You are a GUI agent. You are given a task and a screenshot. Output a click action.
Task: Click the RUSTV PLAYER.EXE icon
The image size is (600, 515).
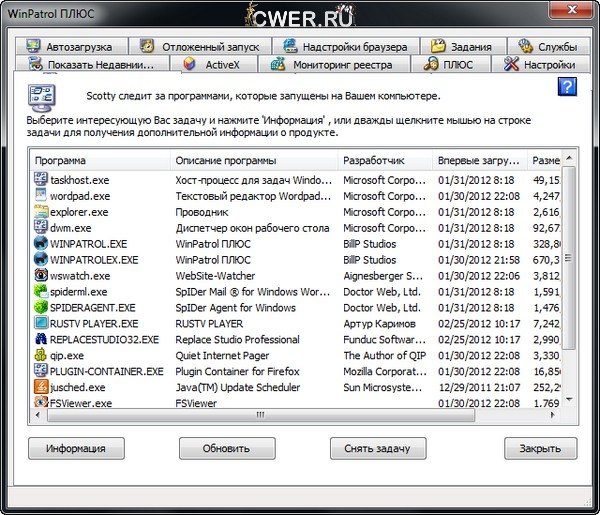41,323
